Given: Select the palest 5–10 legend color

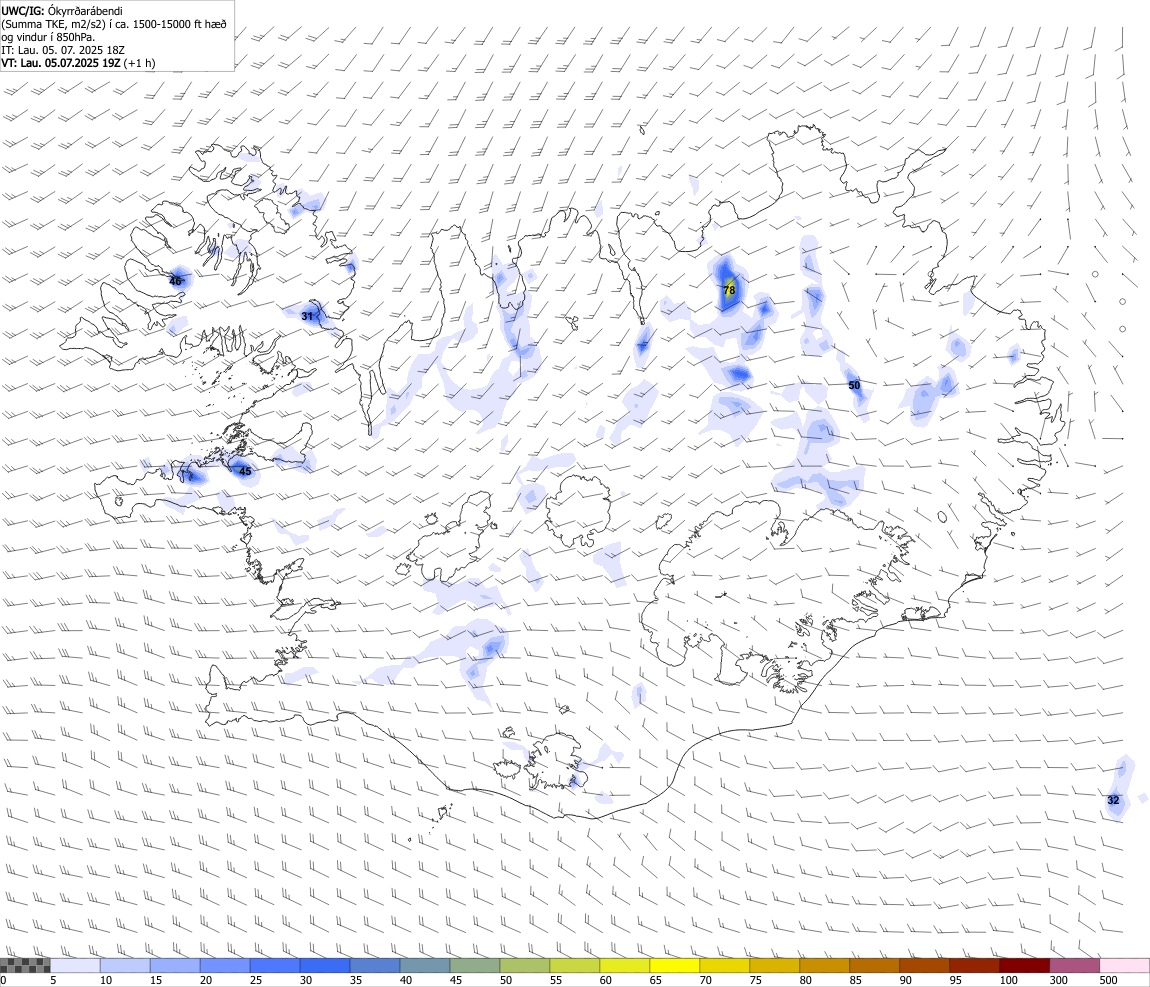Looking at the screenshot, I should coord(75,965).
